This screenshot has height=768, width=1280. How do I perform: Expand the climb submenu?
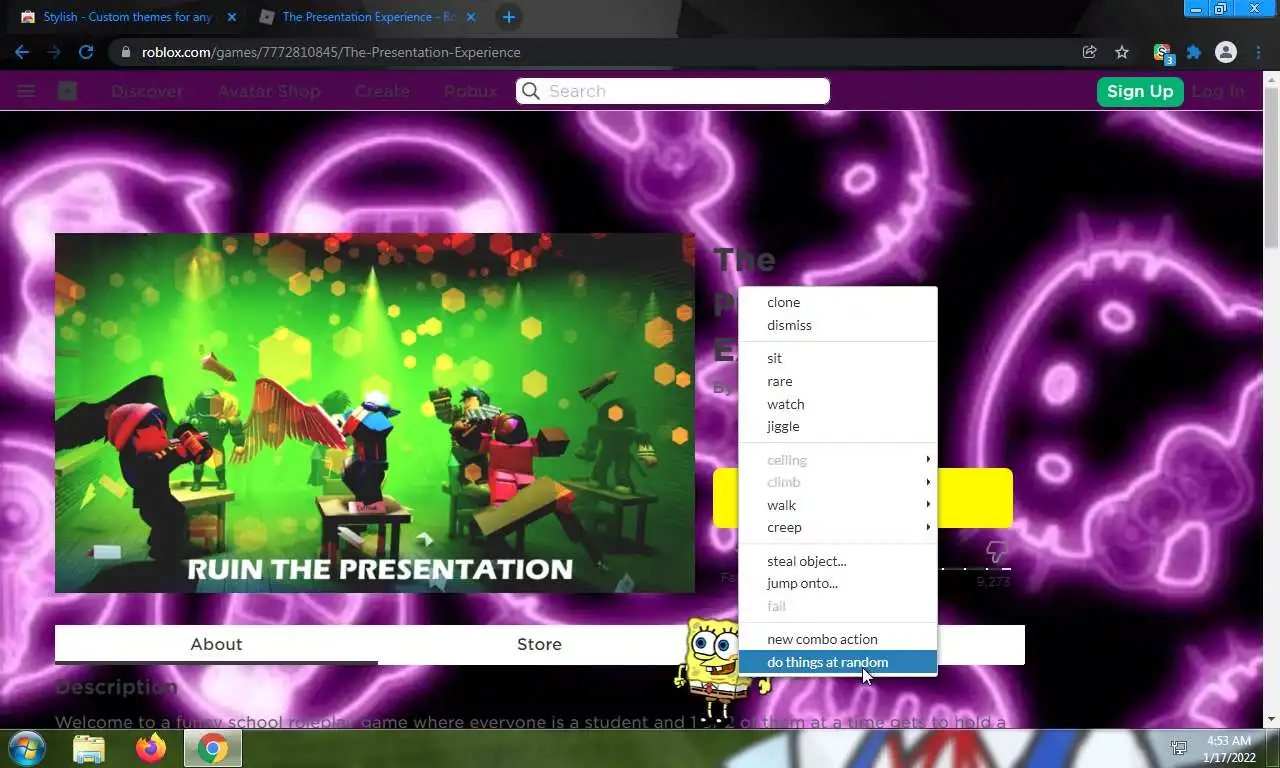[x=837, y=482]
